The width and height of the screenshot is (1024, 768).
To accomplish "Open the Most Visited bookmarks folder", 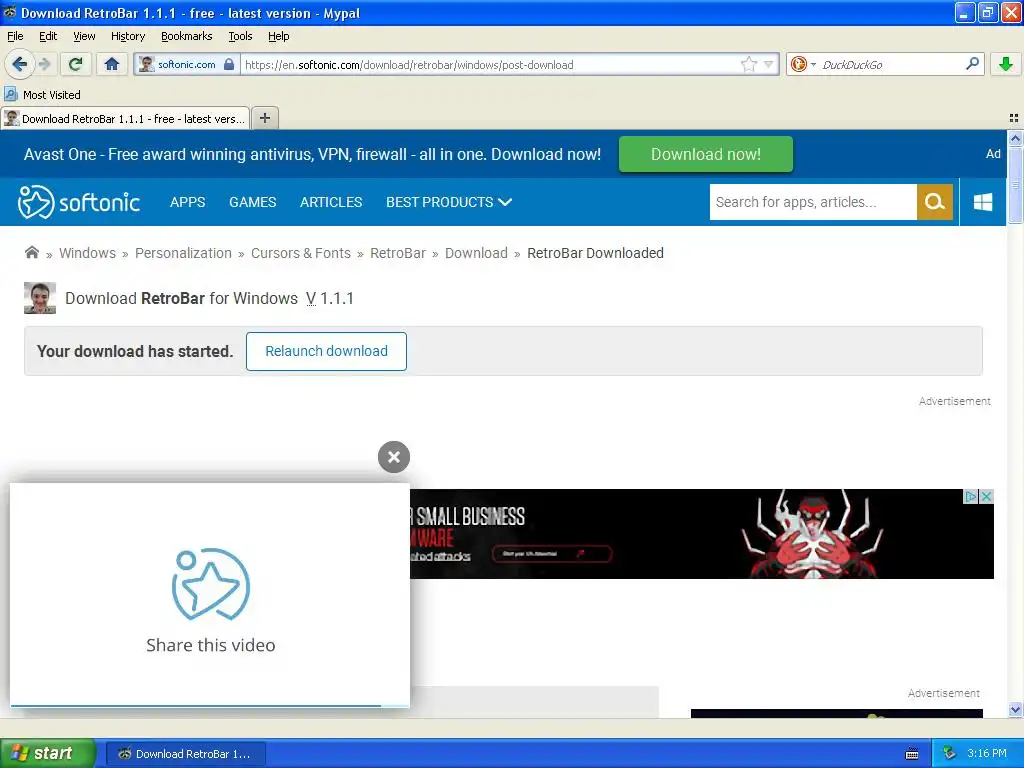I will 43,95.
